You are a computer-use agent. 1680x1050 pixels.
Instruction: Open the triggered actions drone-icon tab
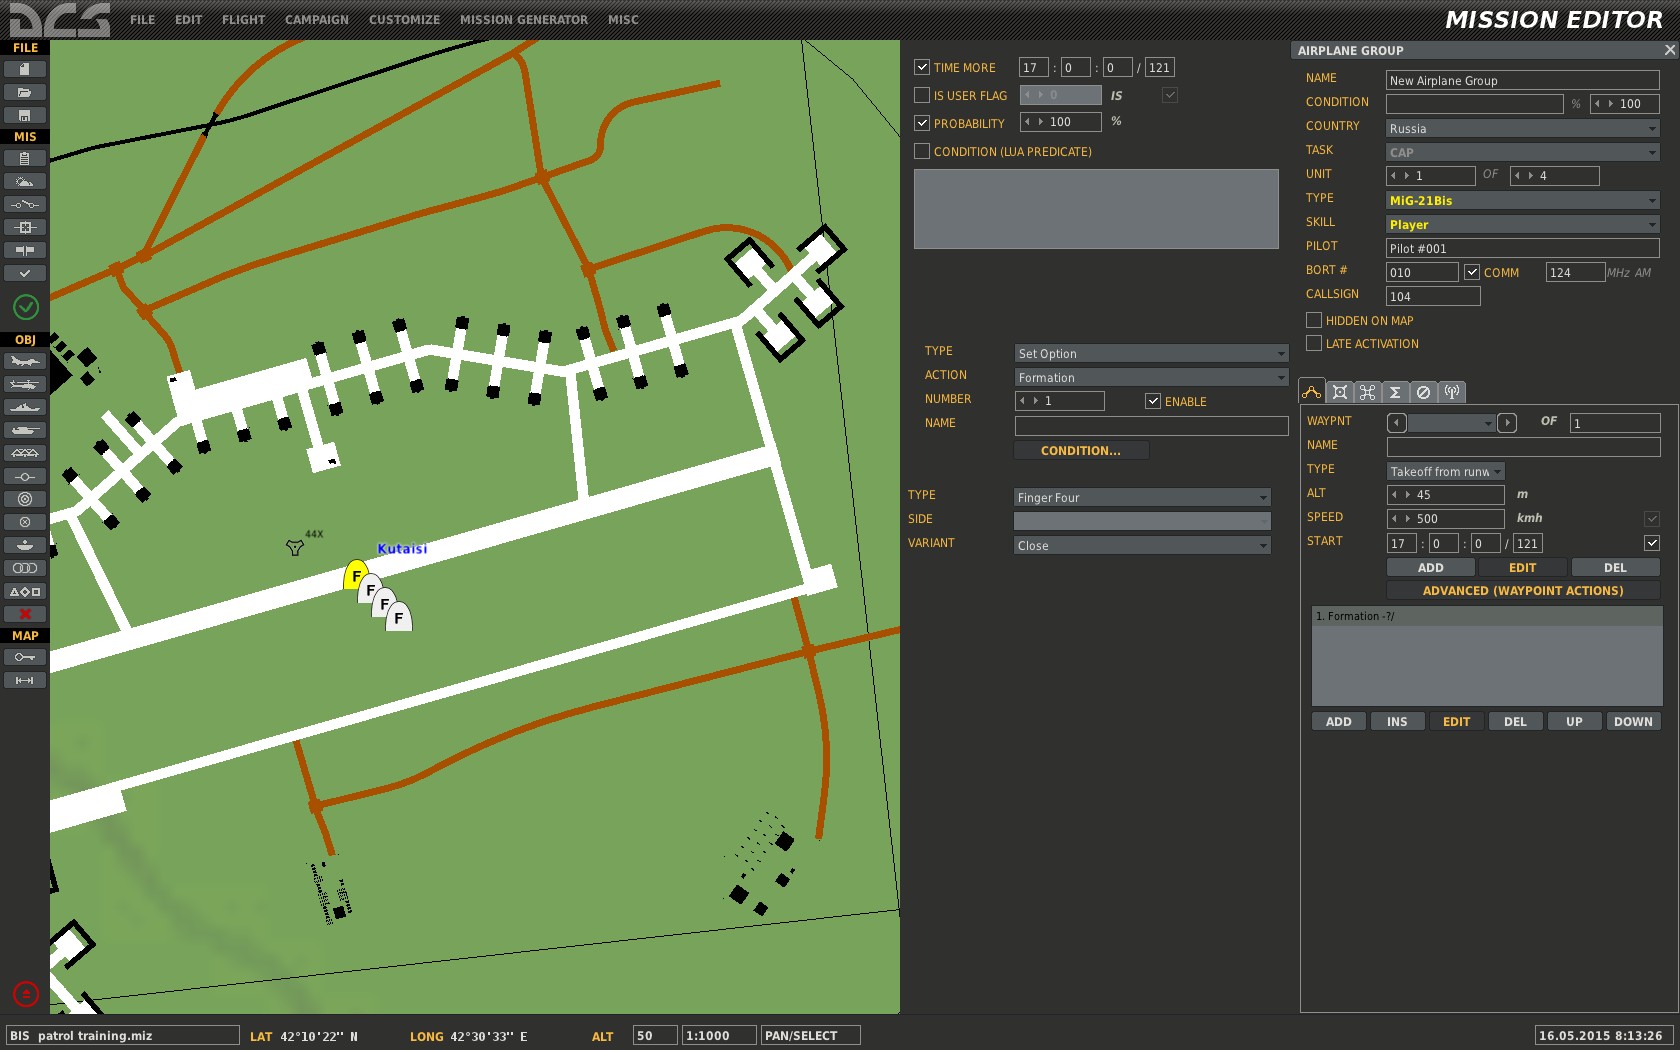pyautogui.click(x=1368, y=392)
